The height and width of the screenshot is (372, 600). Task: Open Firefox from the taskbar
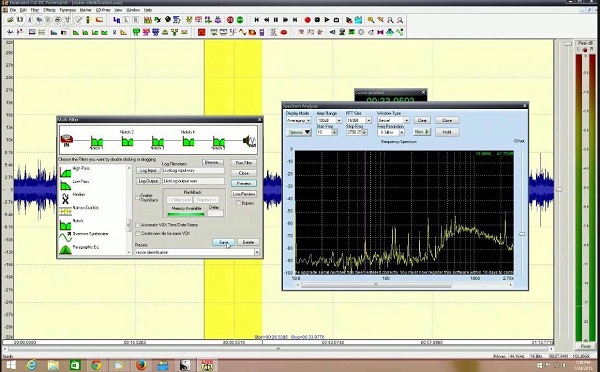(141, 365)
